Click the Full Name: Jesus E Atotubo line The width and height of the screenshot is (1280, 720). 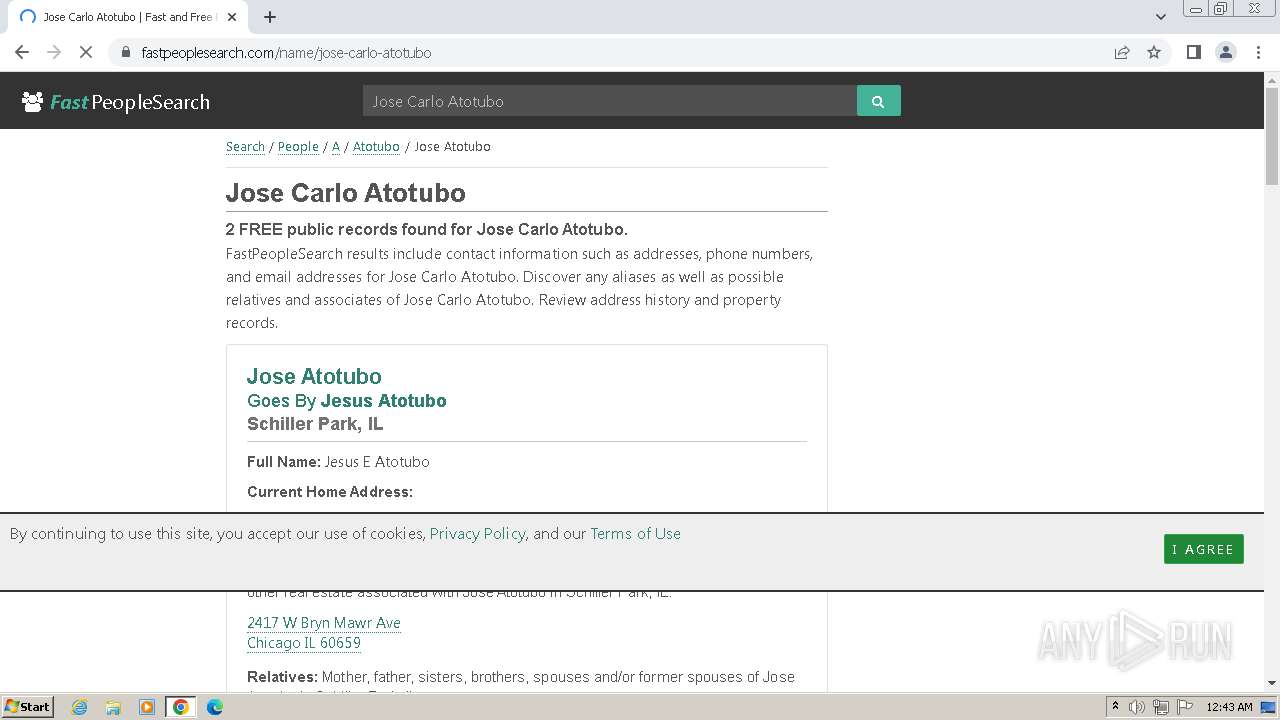tap(338, 462)
